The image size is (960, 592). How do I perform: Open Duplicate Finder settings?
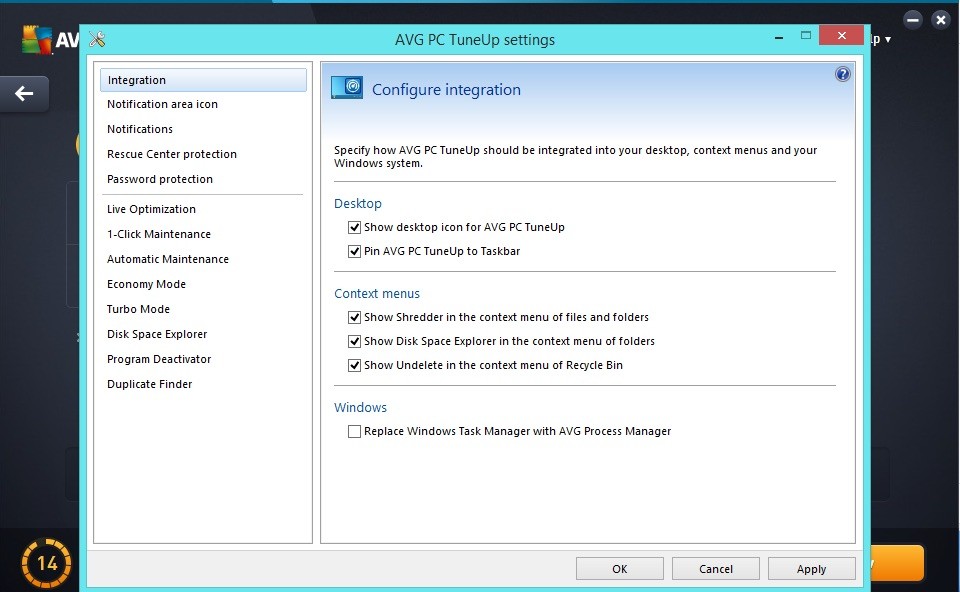pos(149,384)
